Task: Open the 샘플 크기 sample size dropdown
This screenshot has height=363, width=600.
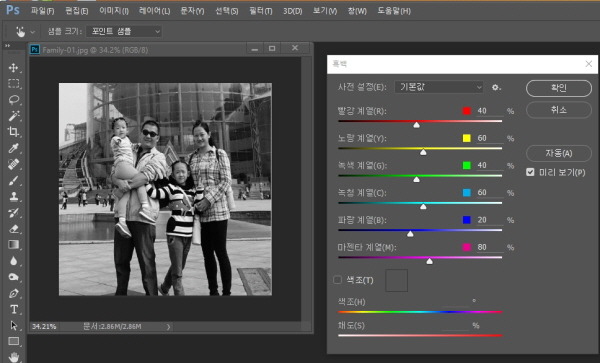Action: (x=124, y=31)
